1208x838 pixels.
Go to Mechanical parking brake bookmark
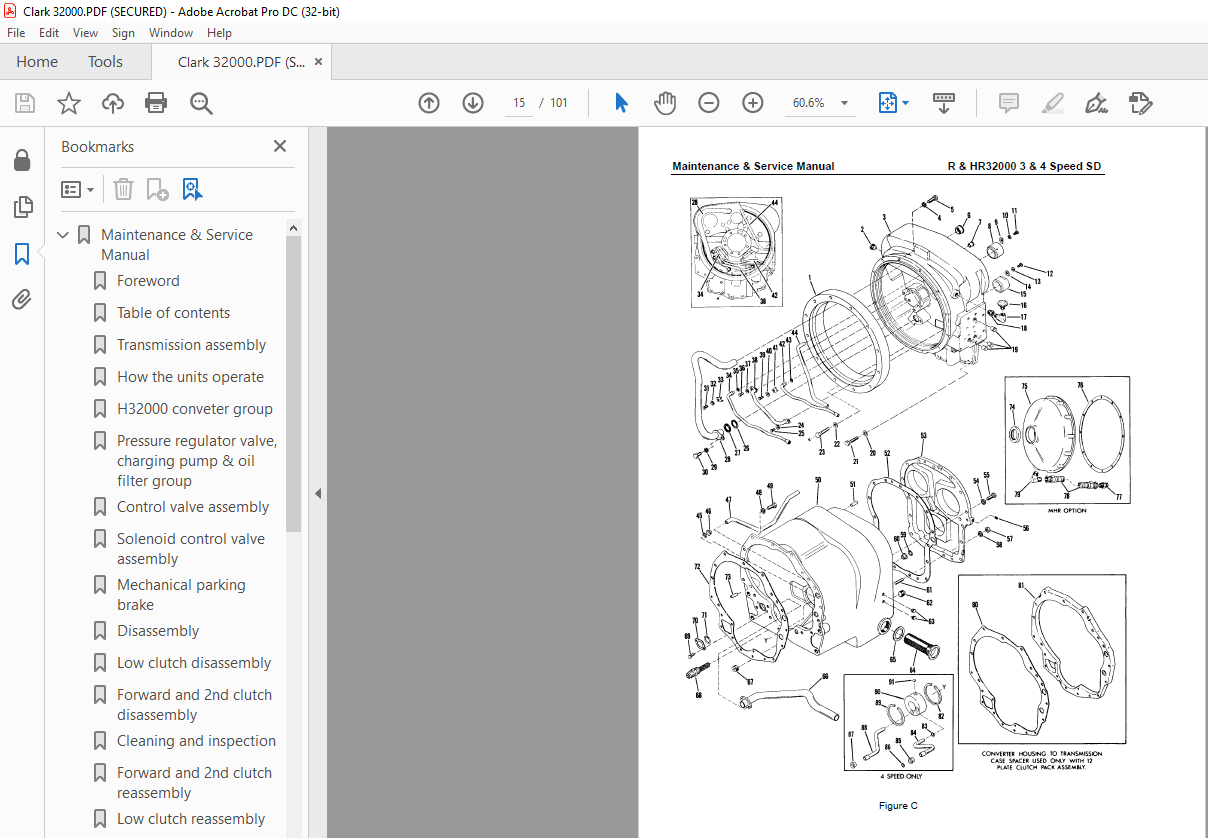181,595
